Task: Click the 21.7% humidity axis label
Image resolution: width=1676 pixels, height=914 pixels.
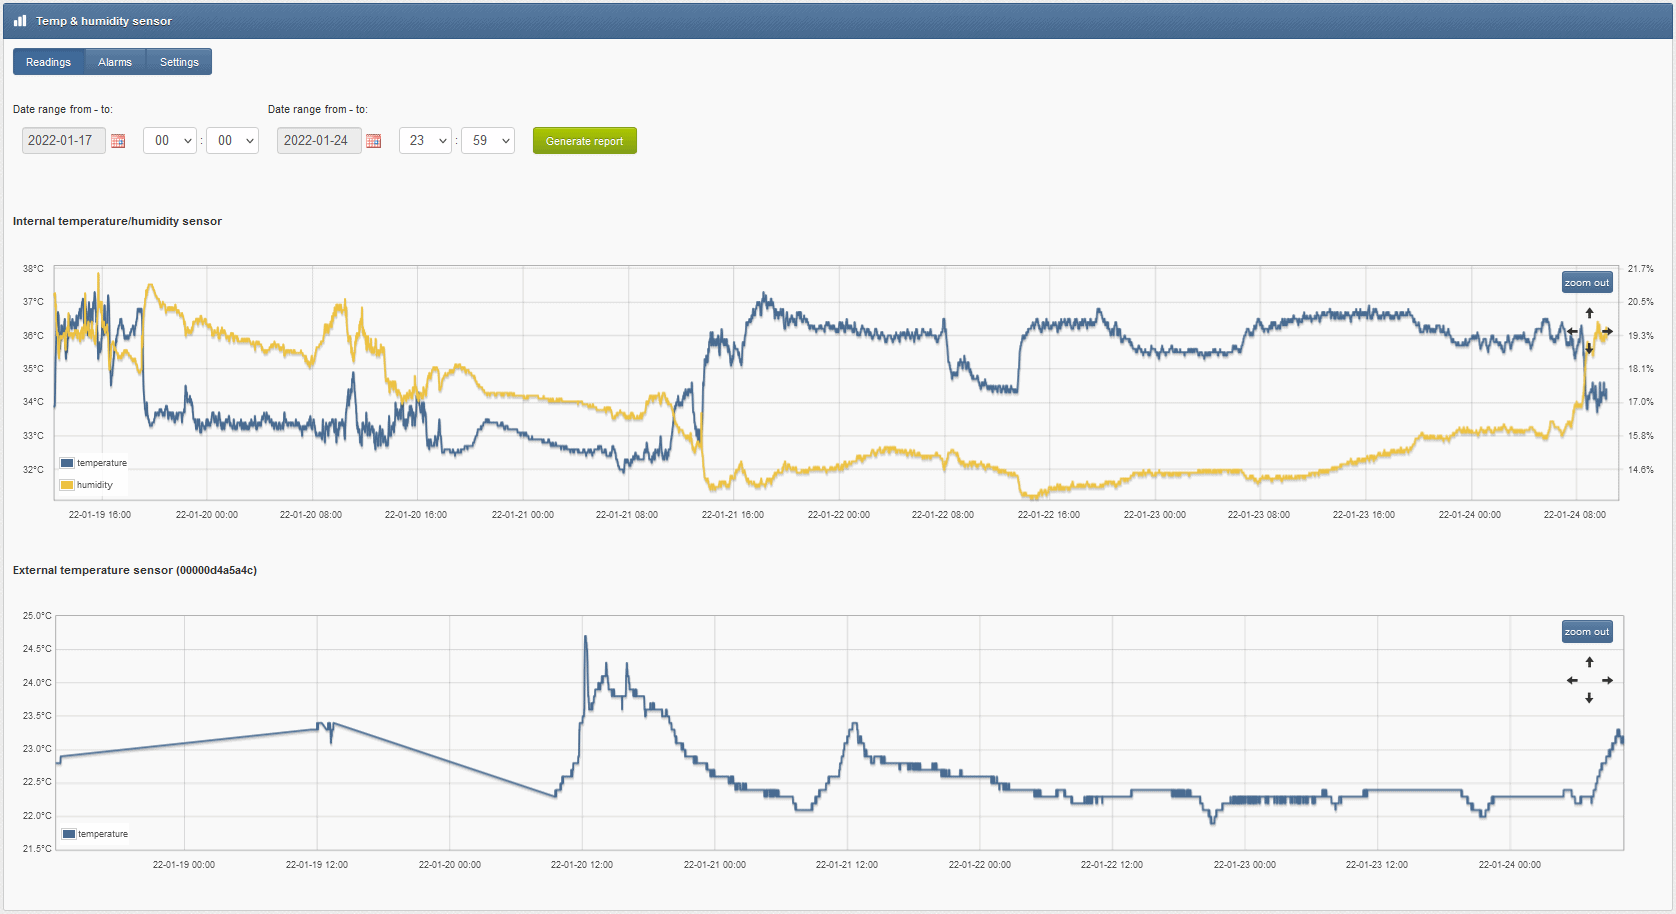Action: [x=1641, y=269]
